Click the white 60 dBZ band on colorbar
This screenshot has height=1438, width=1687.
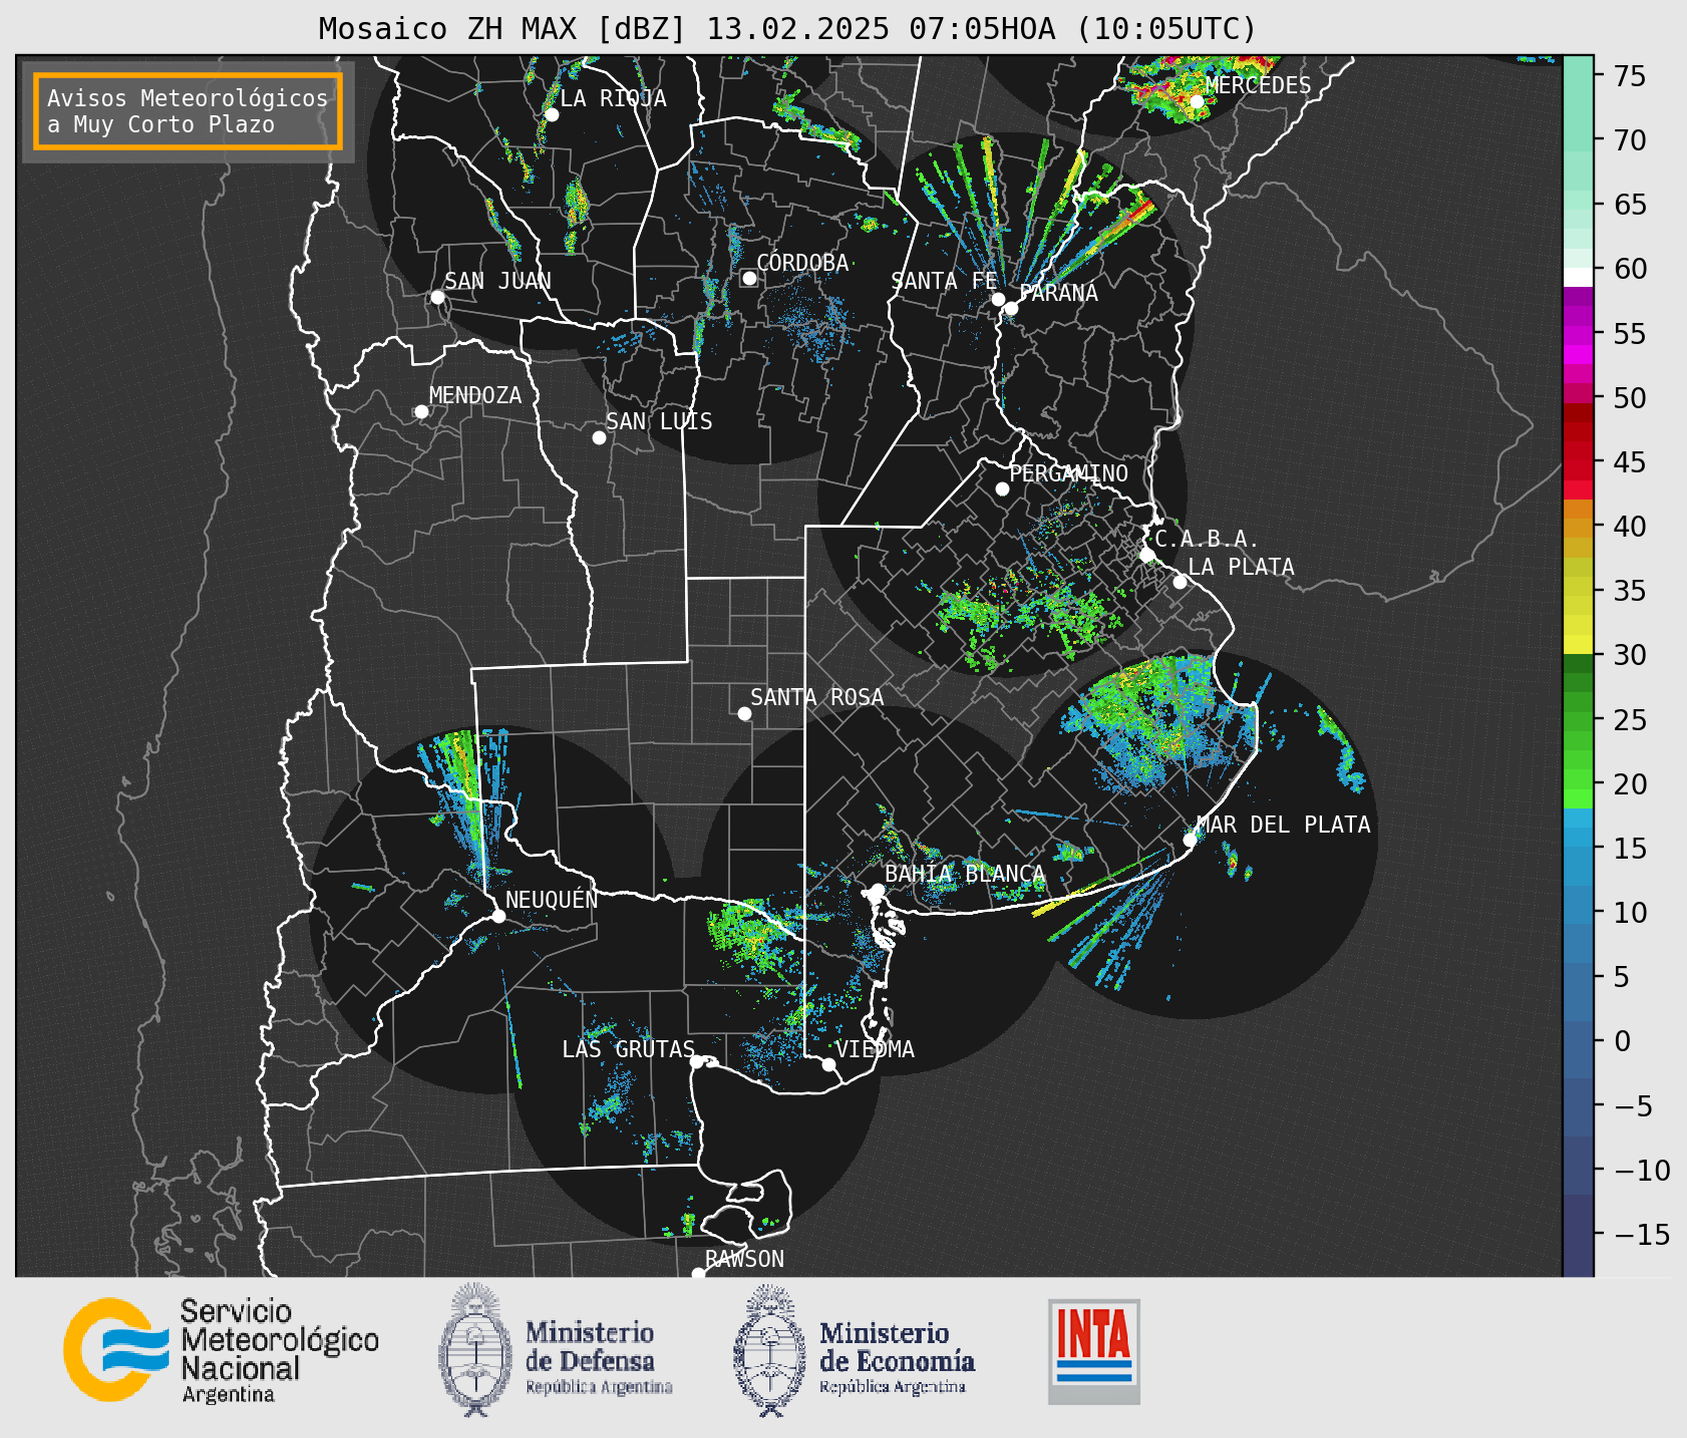pos(1578,277)
